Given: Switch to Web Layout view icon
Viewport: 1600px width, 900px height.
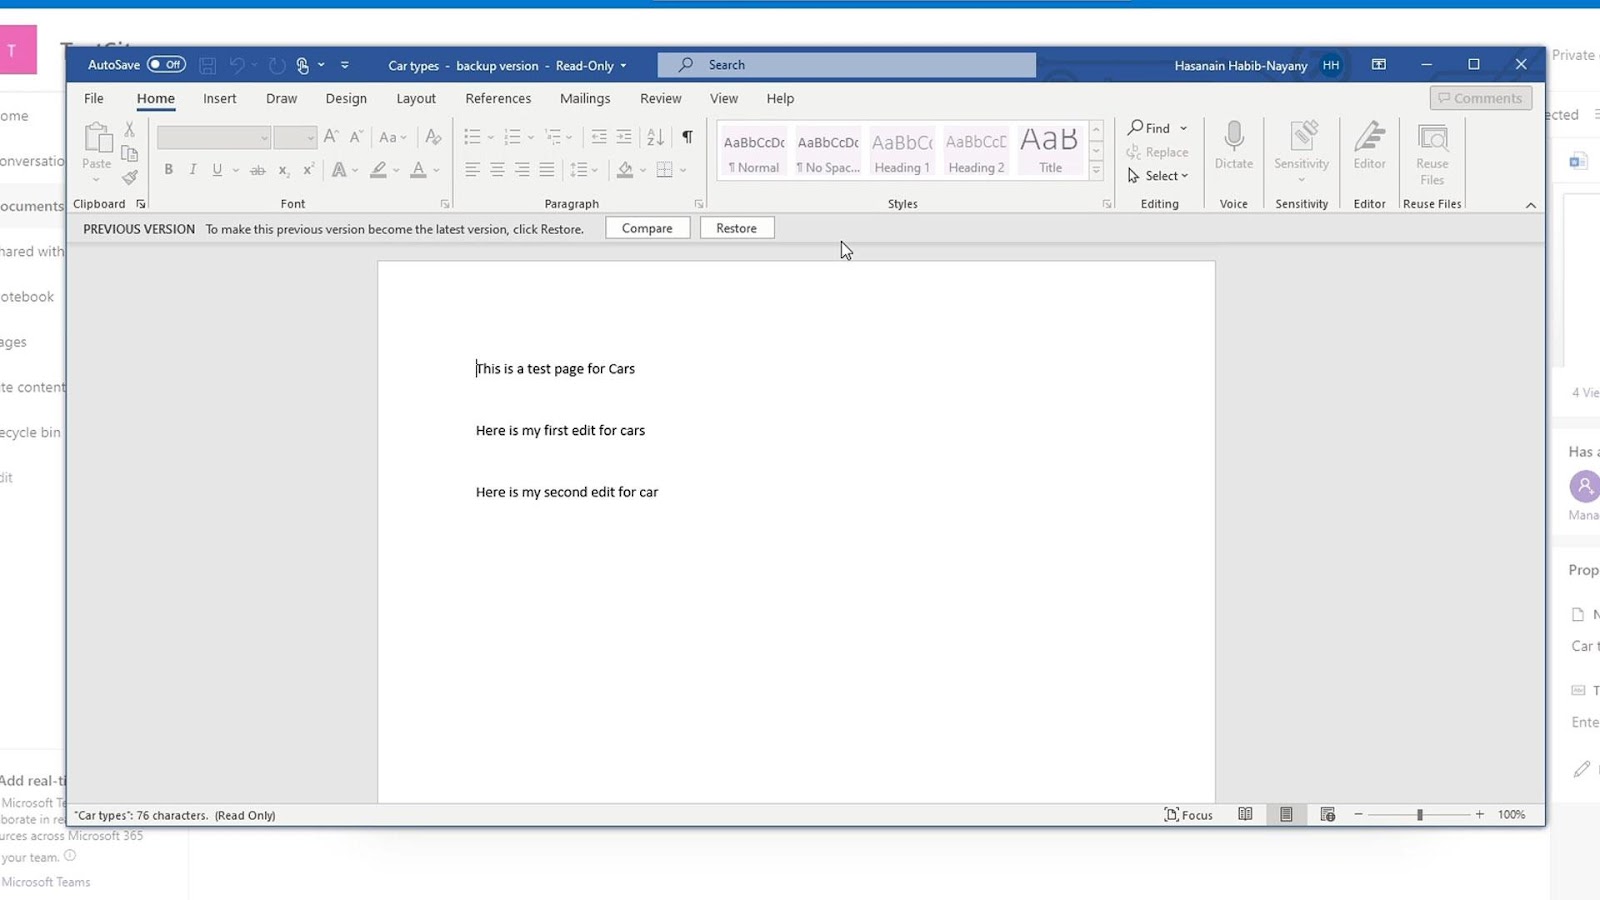Looking at the screenshot, I should pos(1328,815).
